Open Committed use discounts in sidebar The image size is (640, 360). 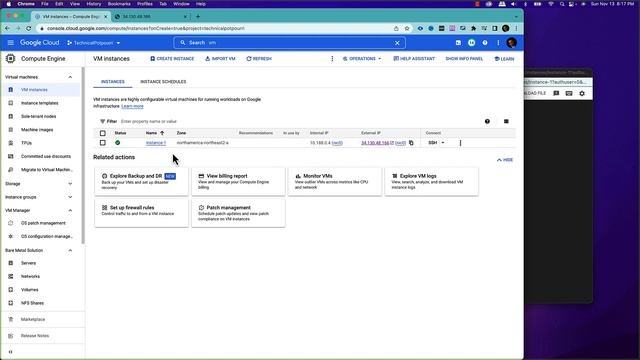pos(46,156)
